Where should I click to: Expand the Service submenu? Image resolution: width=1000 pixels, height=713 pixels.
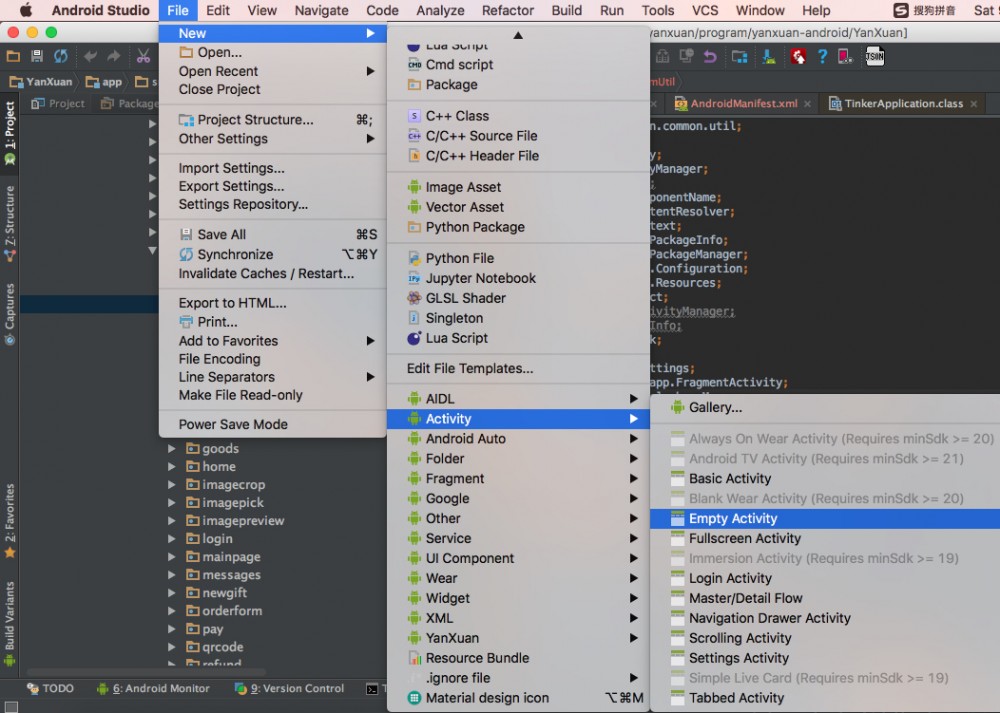point(518,538)
